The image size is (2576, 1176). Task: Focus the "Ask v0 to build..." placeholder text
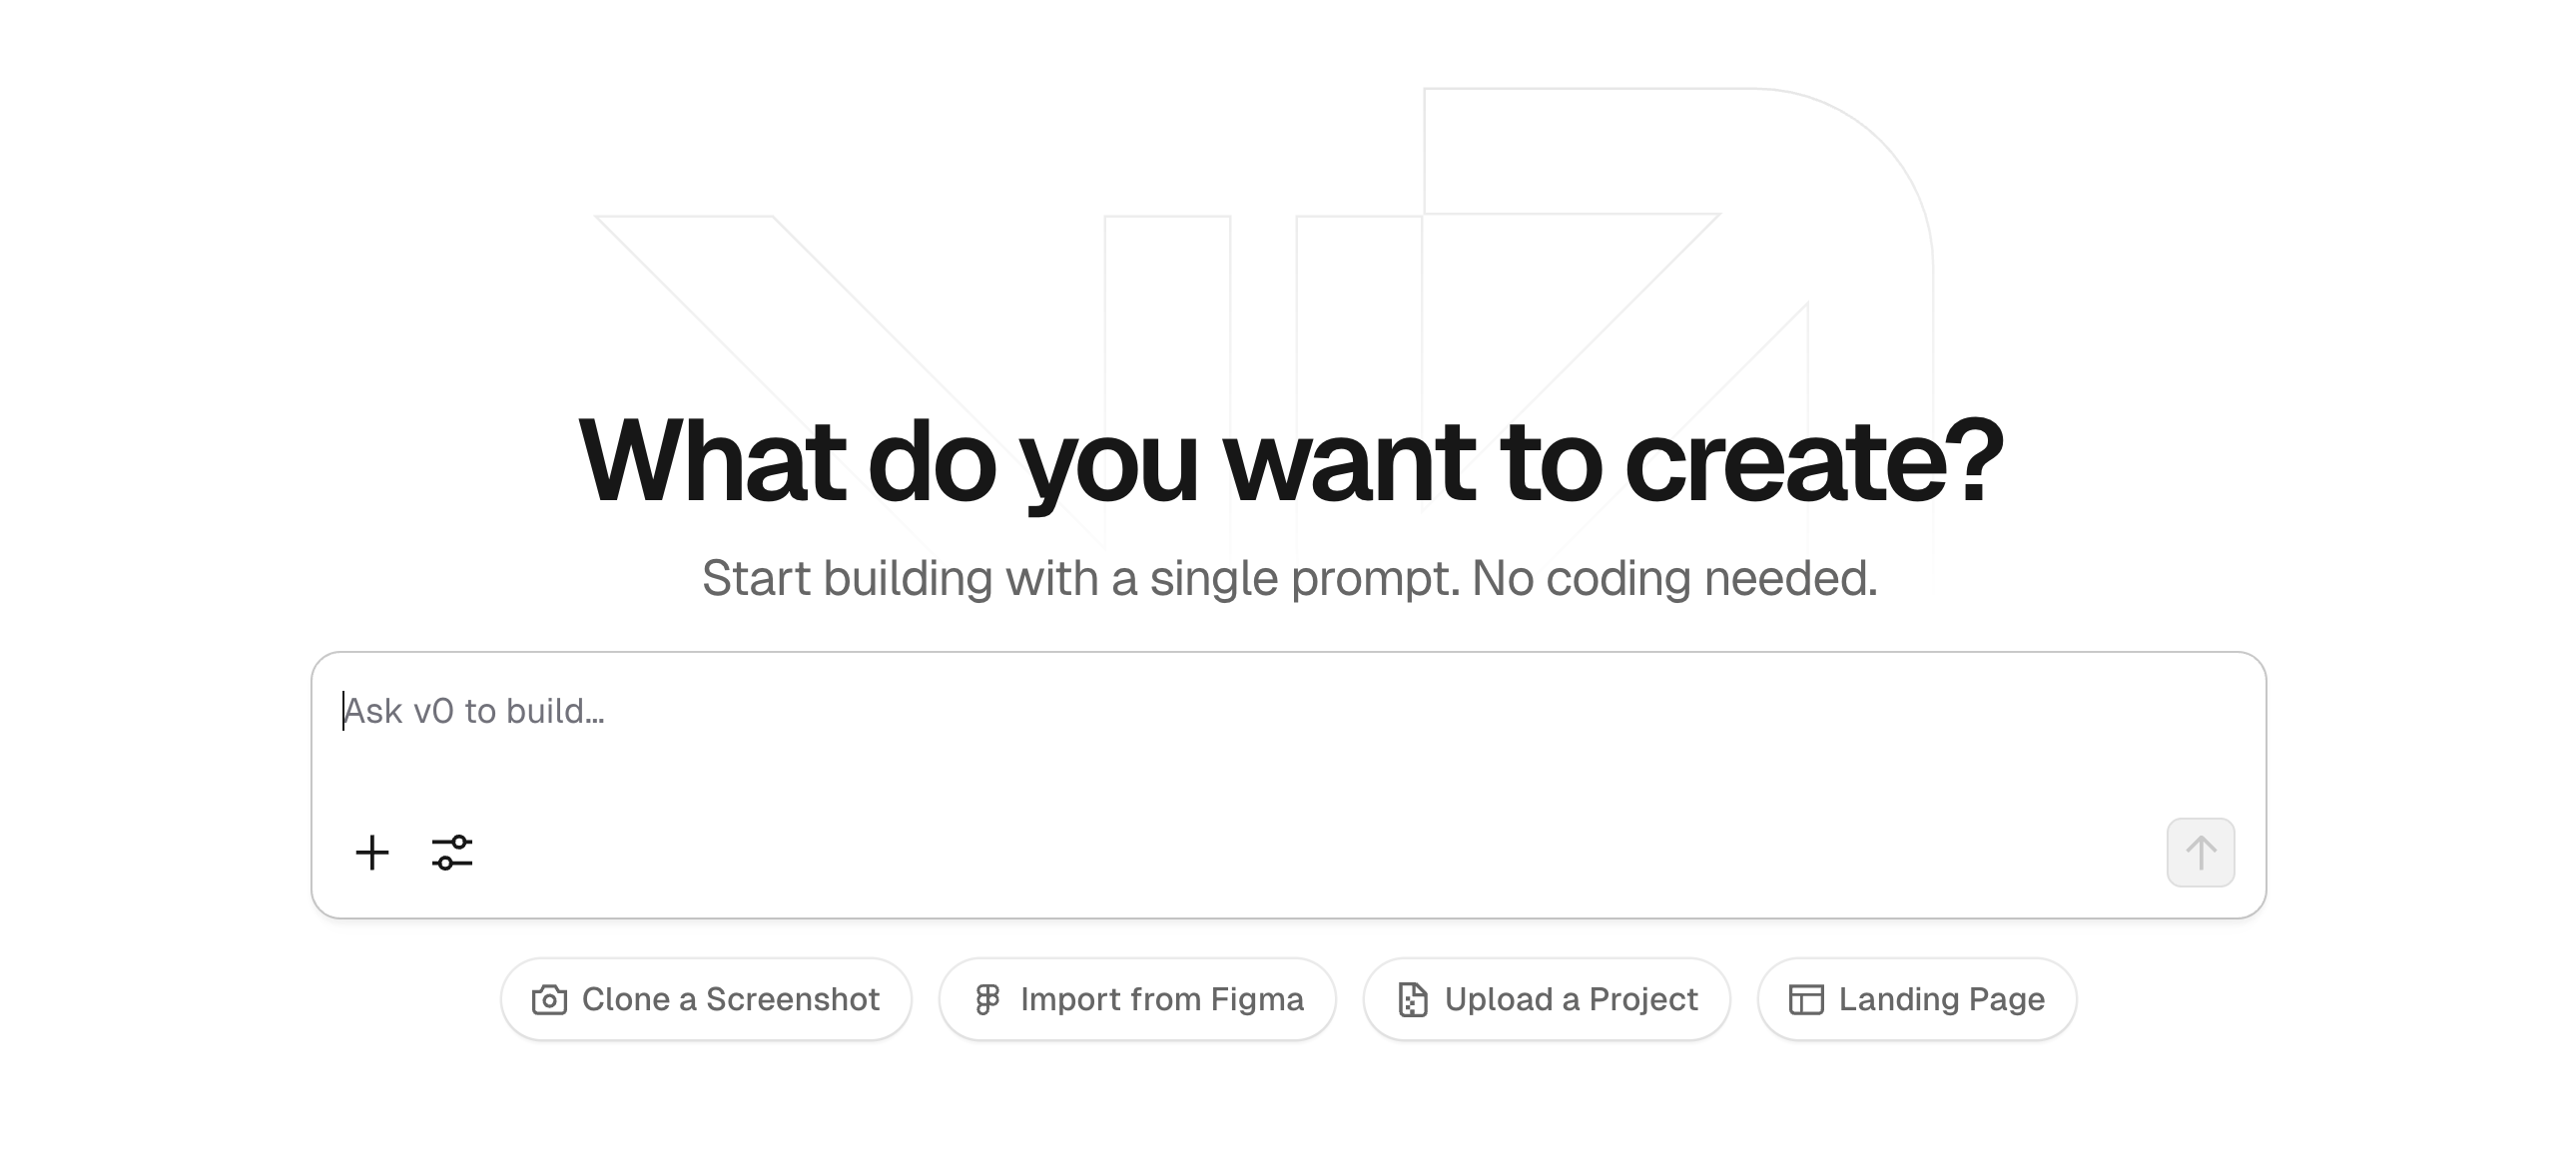(474, 711)
